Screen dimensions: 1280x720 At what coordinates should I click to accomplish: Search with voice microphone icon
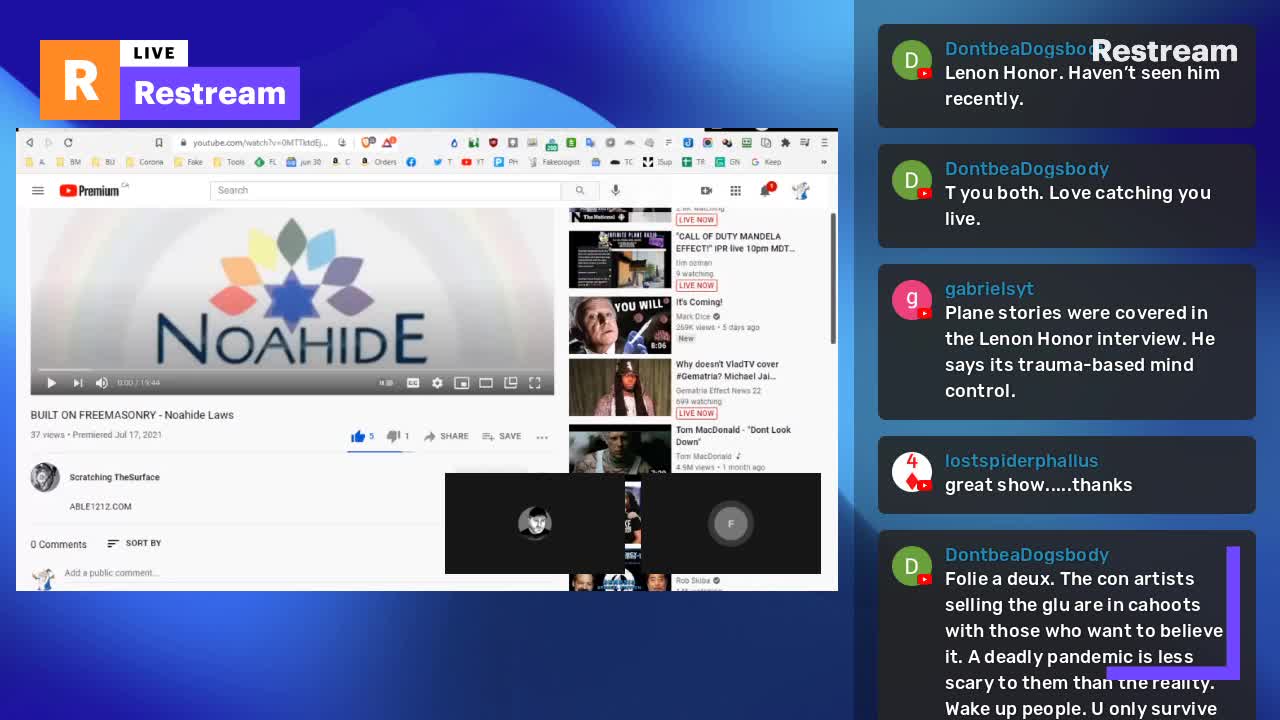[615, 190]
